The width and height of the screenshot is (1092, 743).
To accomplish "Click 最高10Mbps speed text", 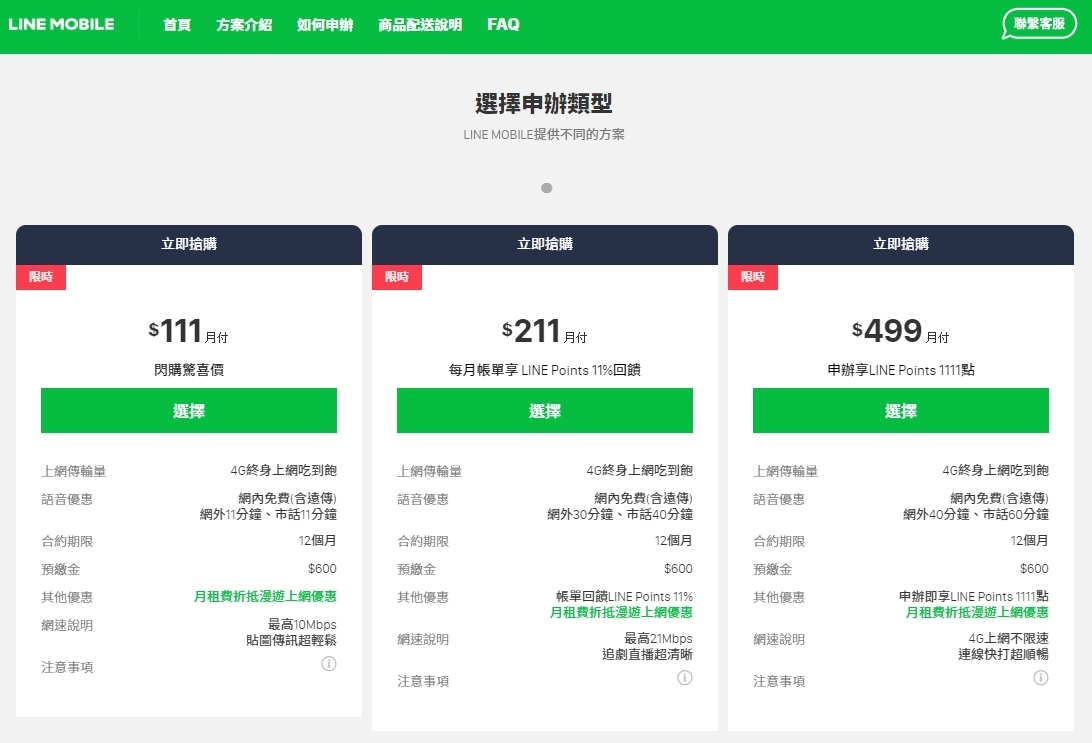I will 302,625.
